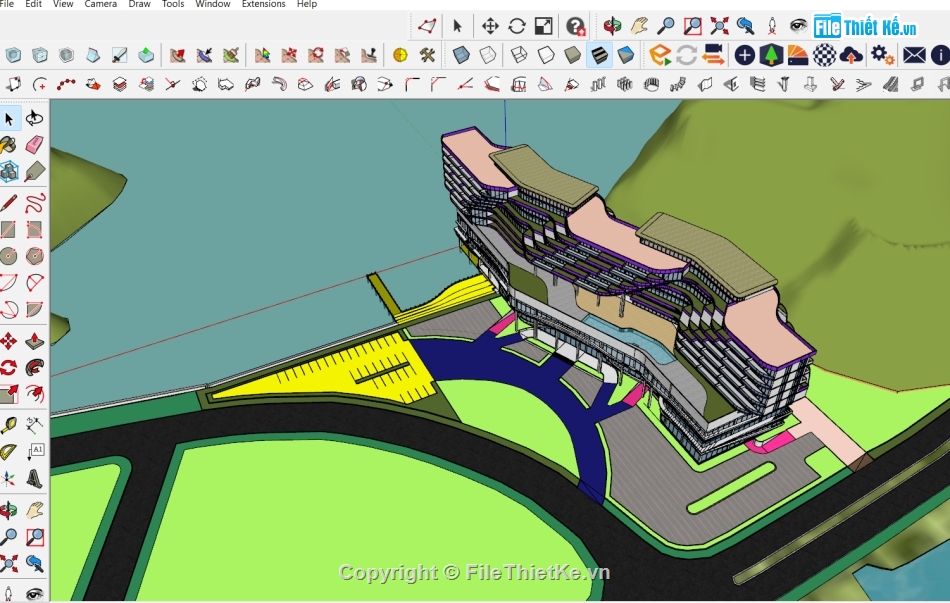
Task: Pick the 3 Point Arc tool
Action: click(8, 309)
